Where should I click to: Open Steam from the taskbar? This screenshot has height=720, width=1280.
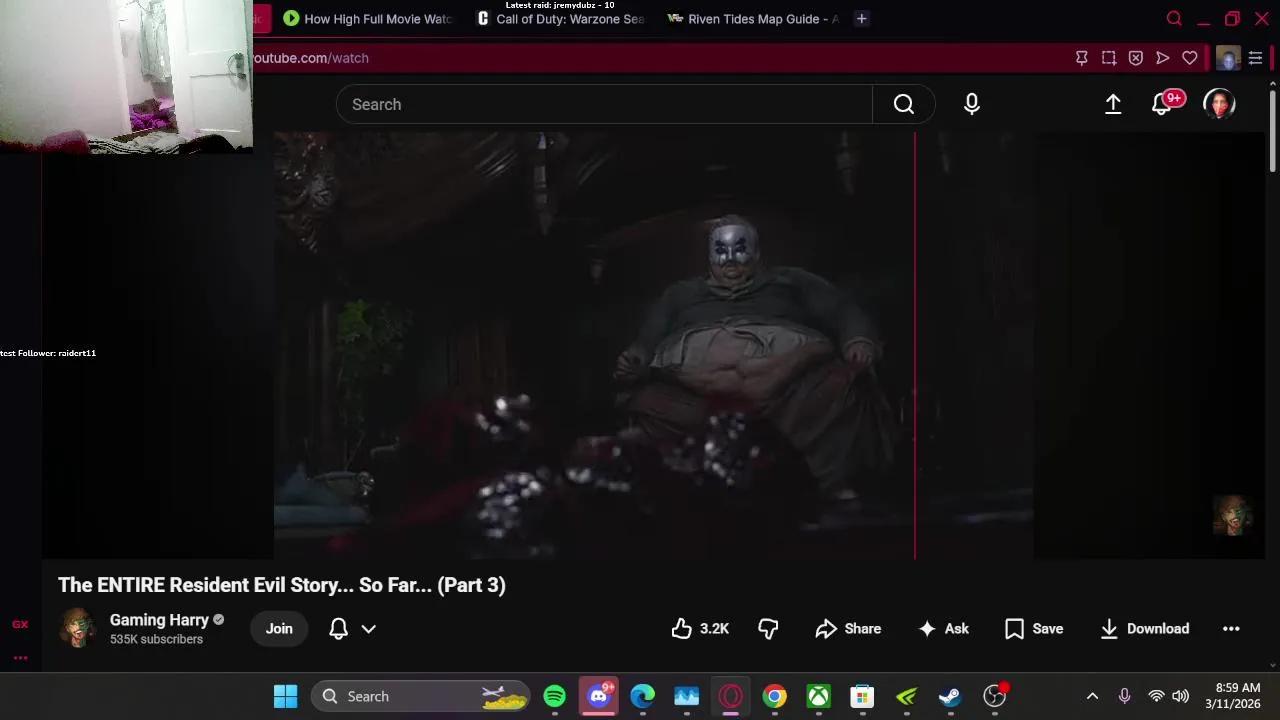tap(950, 696)
